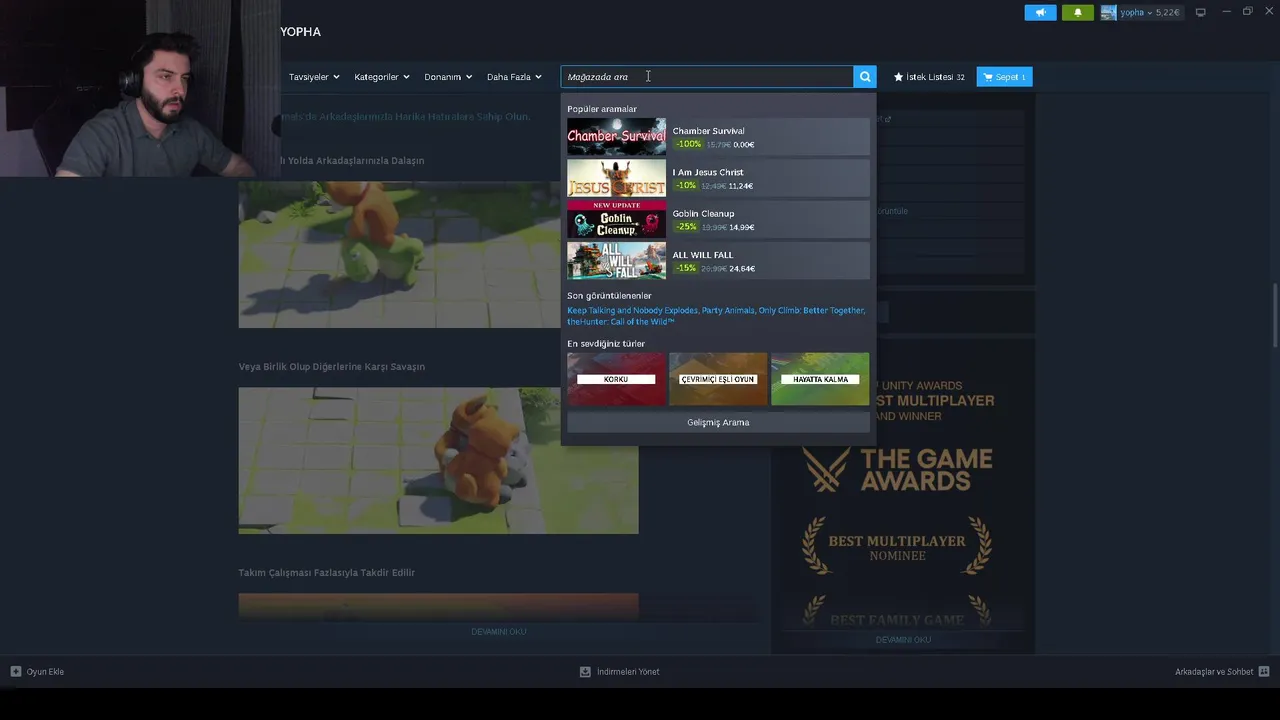Click the I Am Jesus Christ 11,24€ price

741,186
